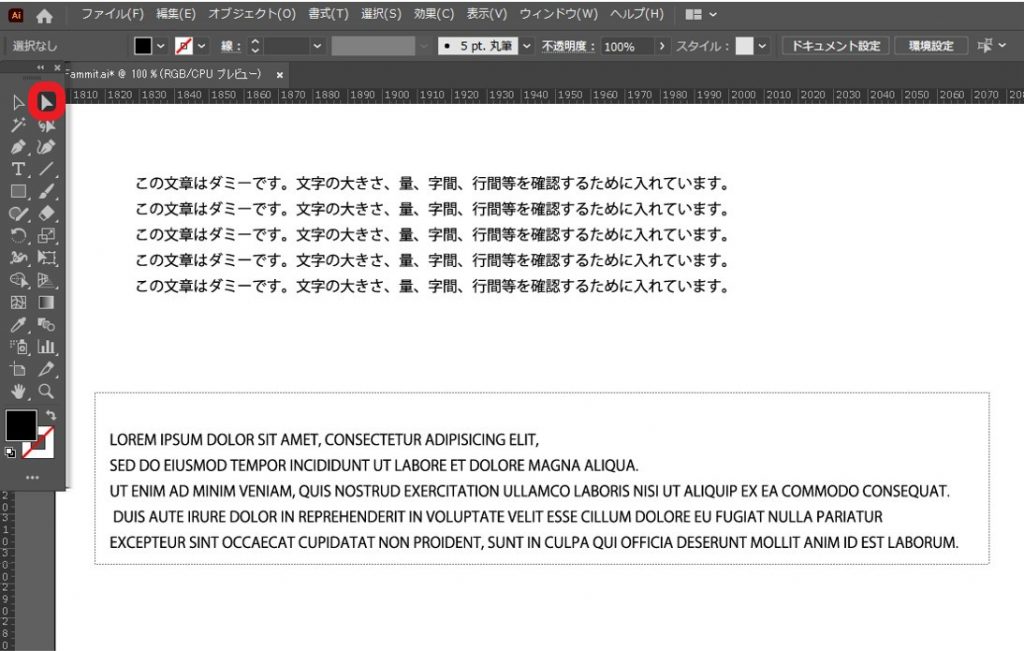Open the workspace switcher dropdown
This screenshot has height=651, width=1024.
tap(701, 14)
